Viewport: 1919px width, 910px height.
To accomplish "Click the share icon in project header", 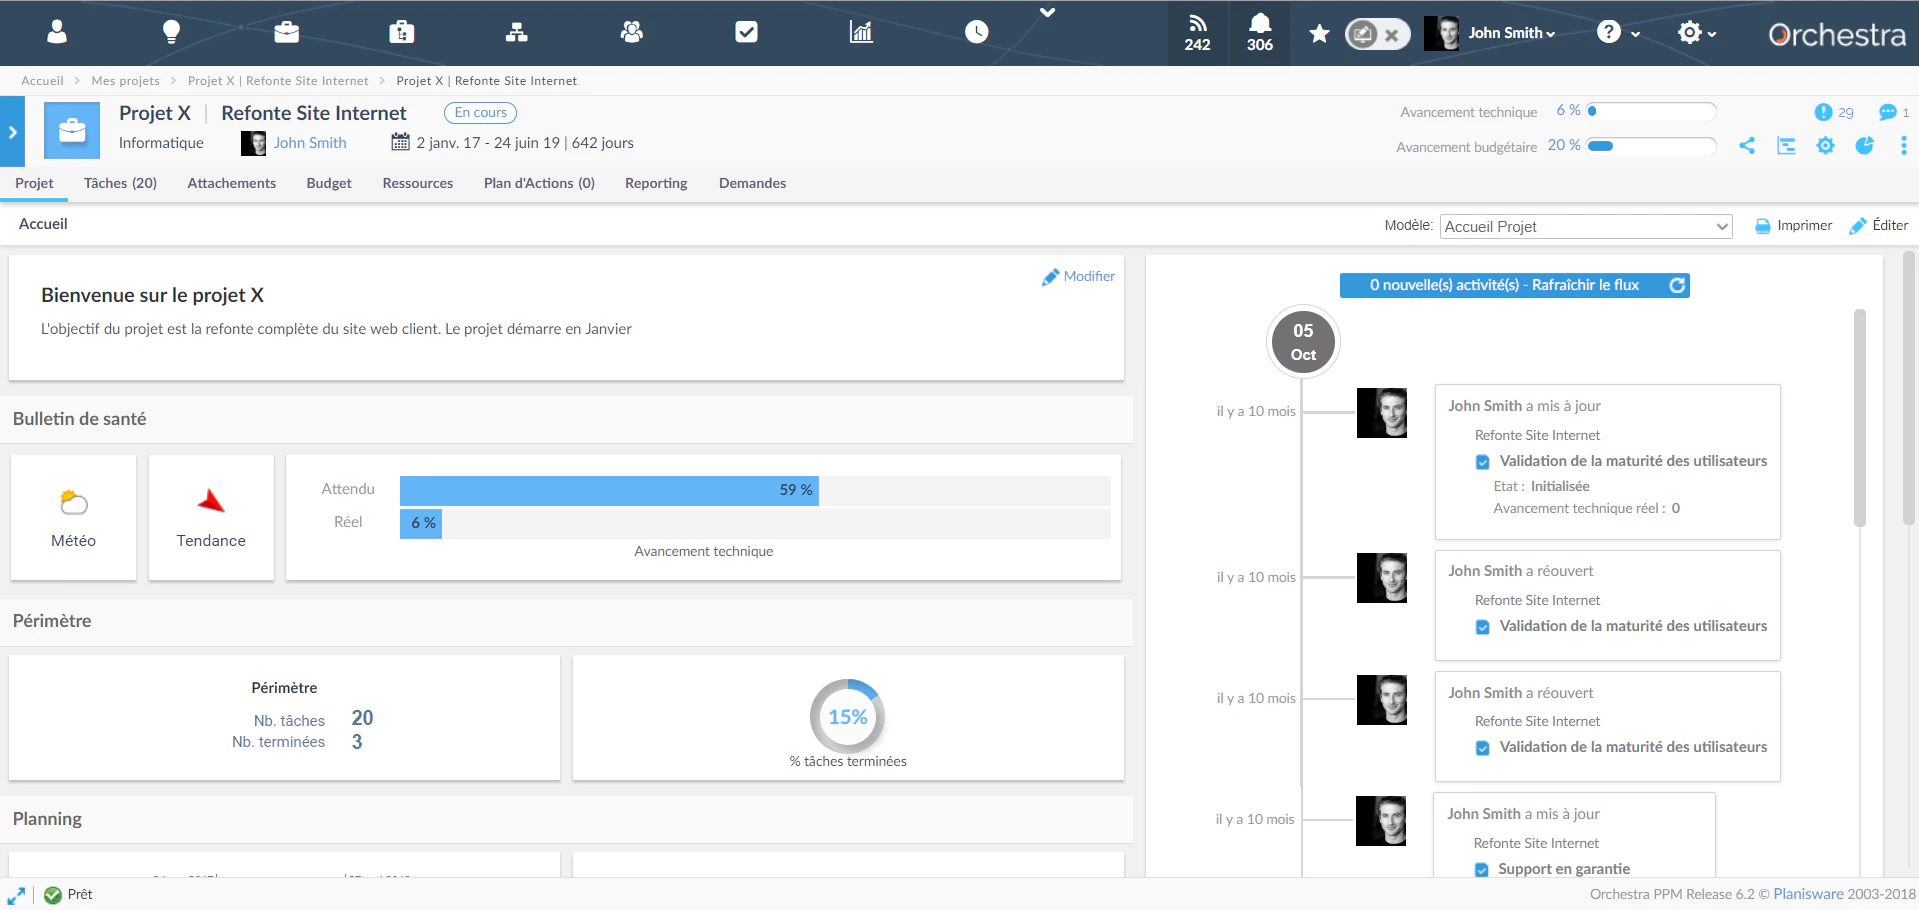I will coord(1747,146).
